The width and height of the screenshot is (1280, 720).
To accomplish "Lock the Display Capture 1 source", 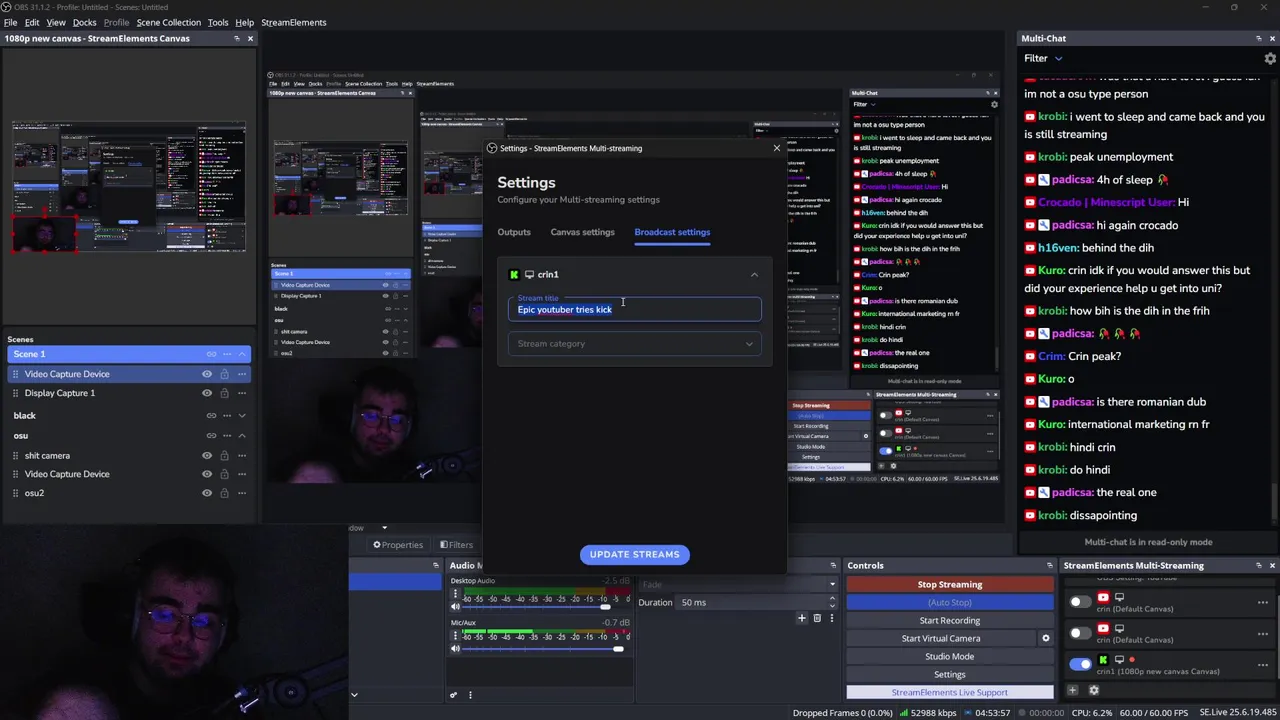I will pos(224,393).
